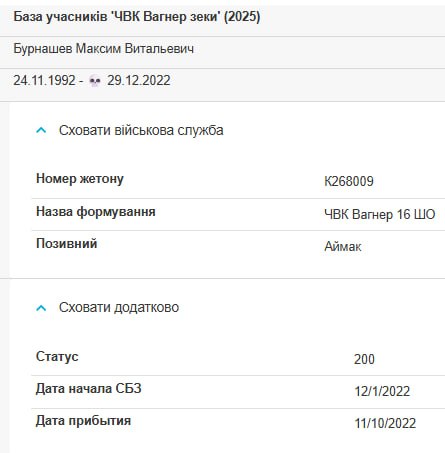Click the 'Дата начала СБЗ' label

tap(89, 388)
